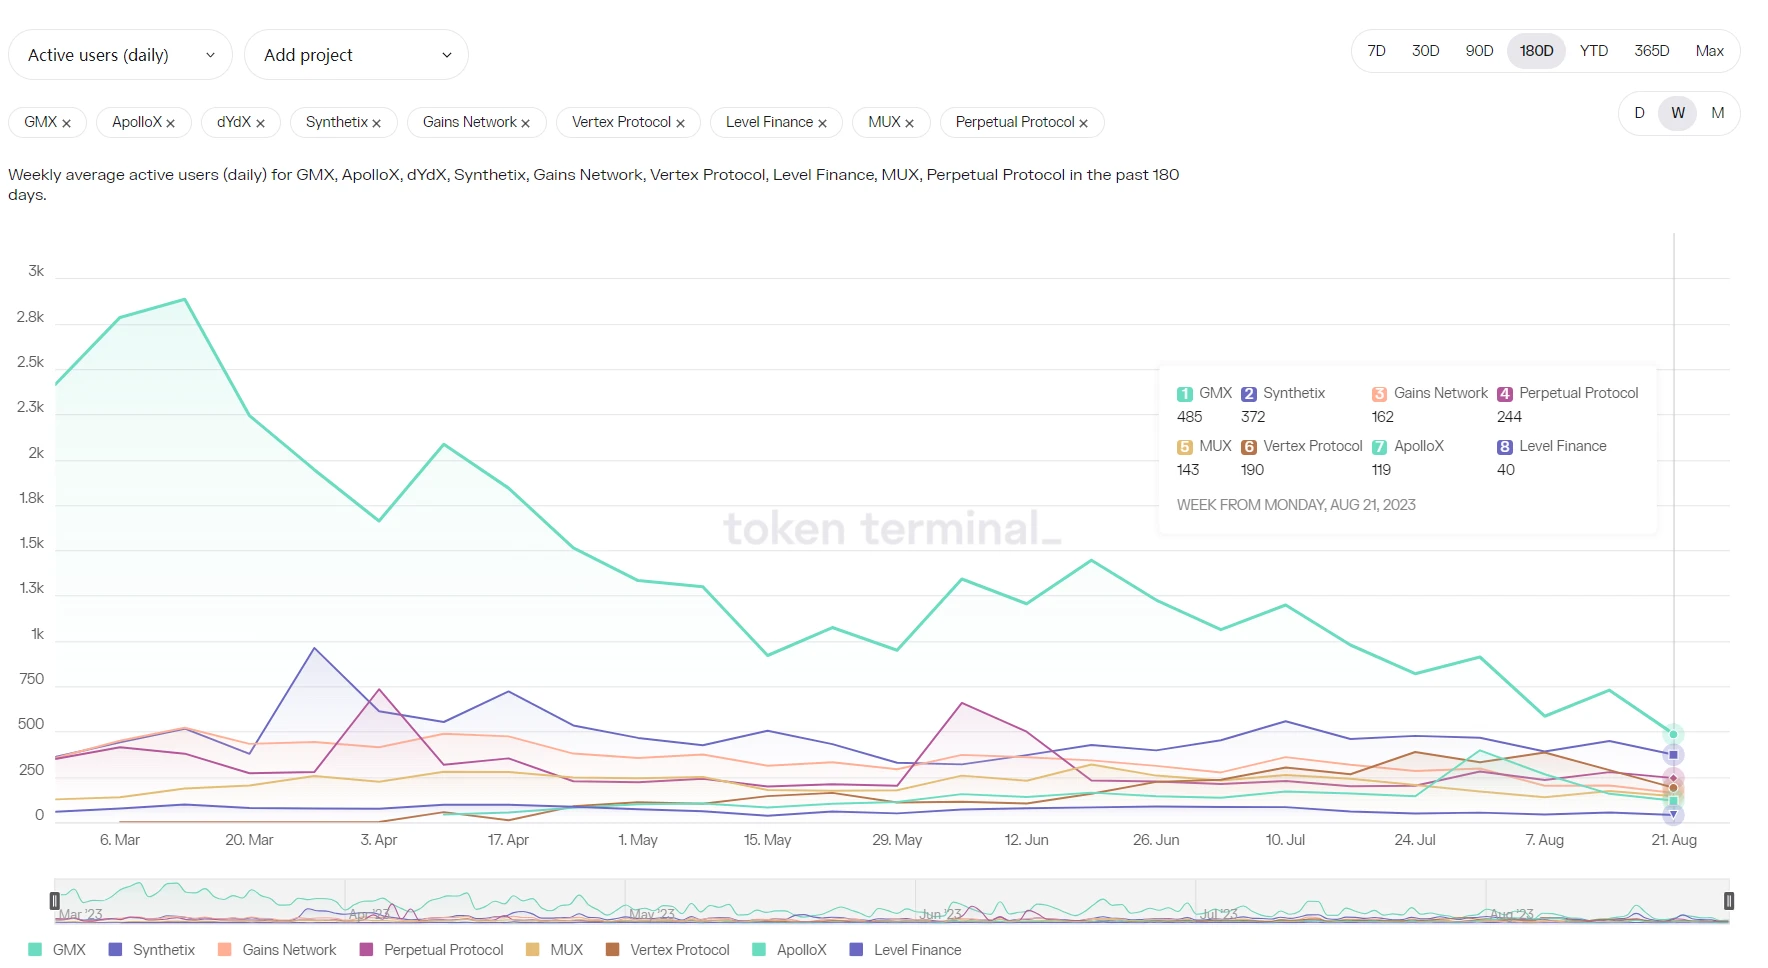Click the Level Finance rank 8 badge in tooltip
1768x968 pixels.
click(x=1505, y=447)
